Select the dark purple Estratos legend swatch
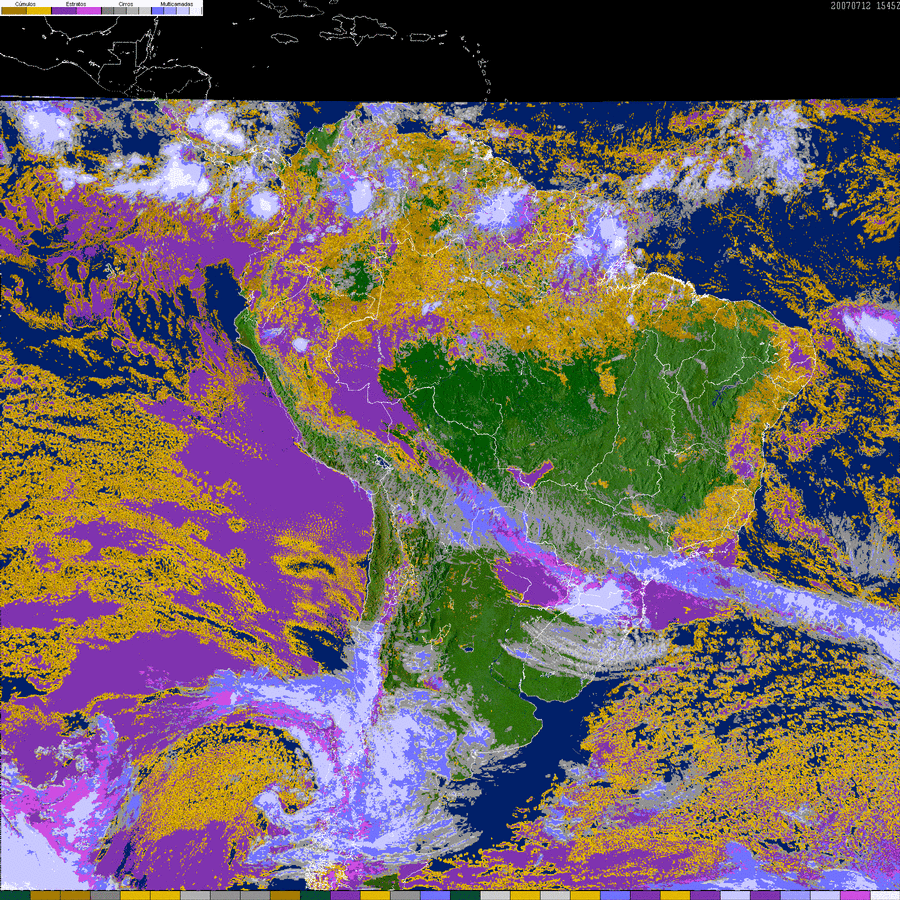The image size is (900, 900). coord(64,10)
